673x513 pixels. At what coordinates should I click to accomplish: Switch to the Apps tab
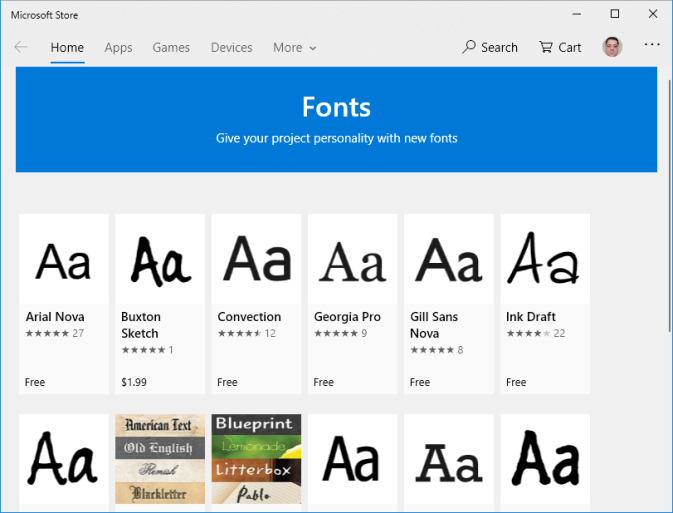[118, 47]
